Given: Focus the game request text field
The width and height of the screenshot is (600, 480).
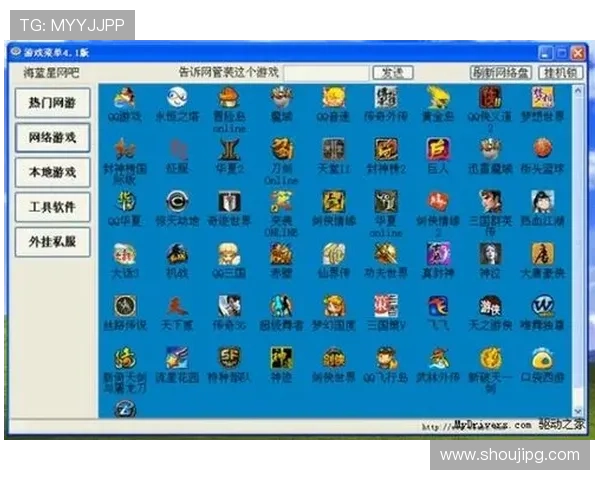Looking at the screenshot, I should coord(326,73).
